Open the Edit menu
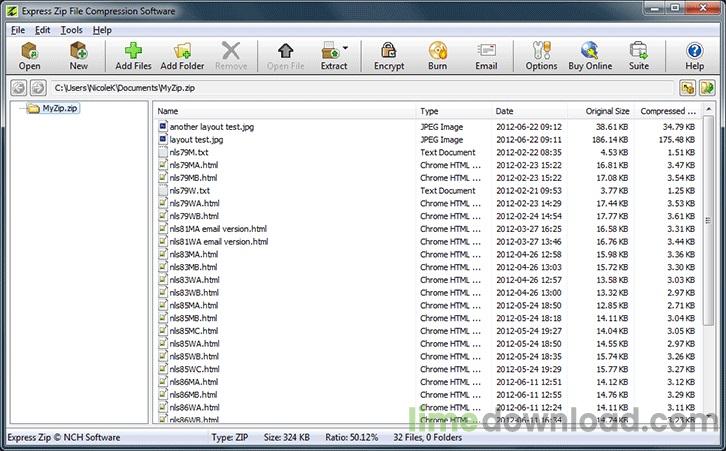Viewport: 726px width, 451px height. [x=43, y=30]
